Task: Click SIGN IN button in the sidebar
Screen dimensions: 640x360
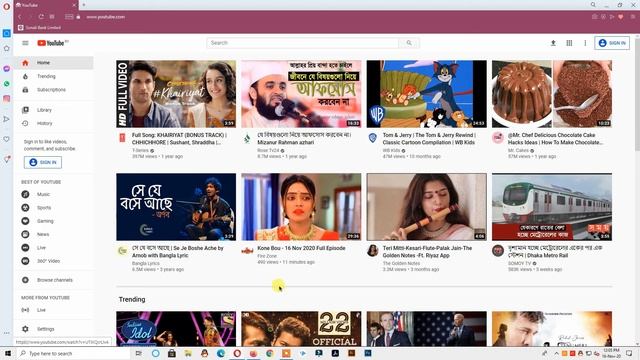Action: (43, 162)
